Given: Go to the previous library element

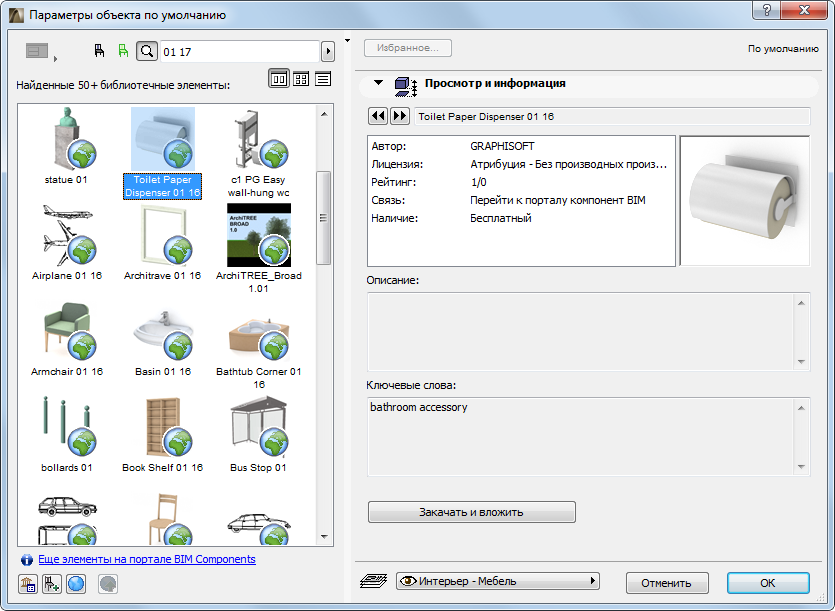Looking at the screenshot, I should (378, 116).
